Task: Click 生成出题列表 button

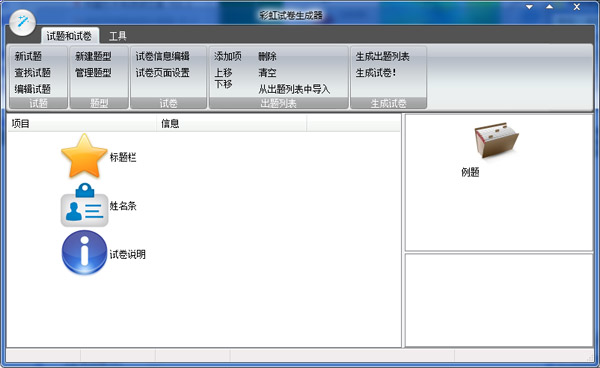Action: pos(382,56)
